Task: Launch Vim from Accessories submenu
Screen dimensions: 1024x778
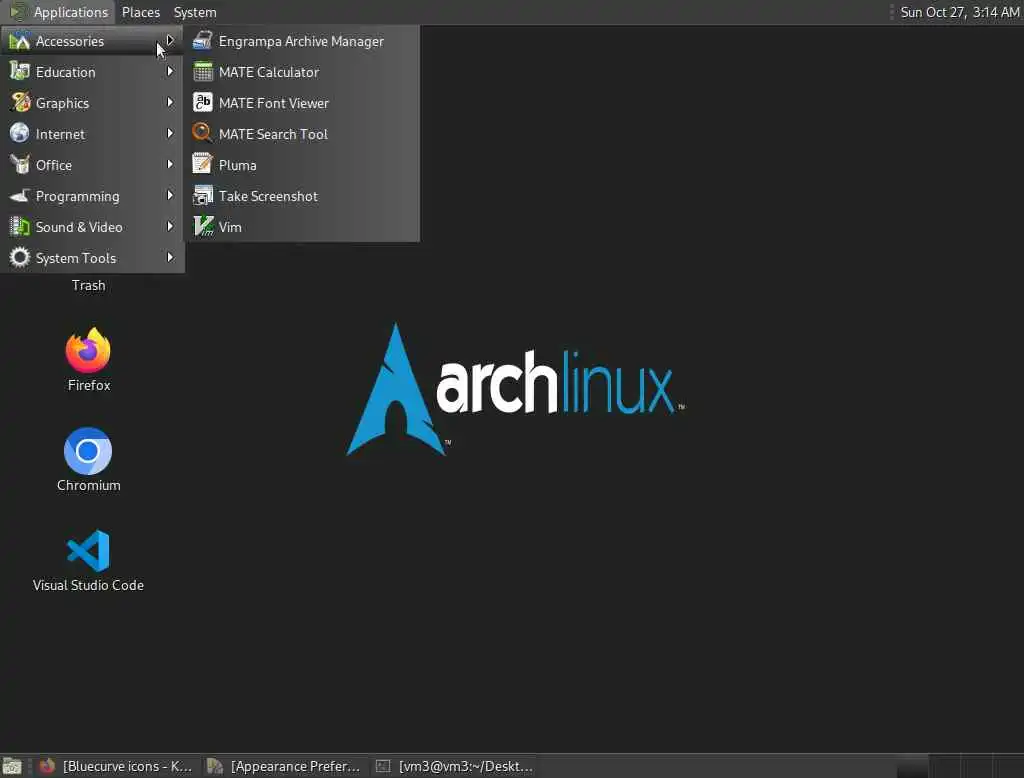Action: click(302, 227)
